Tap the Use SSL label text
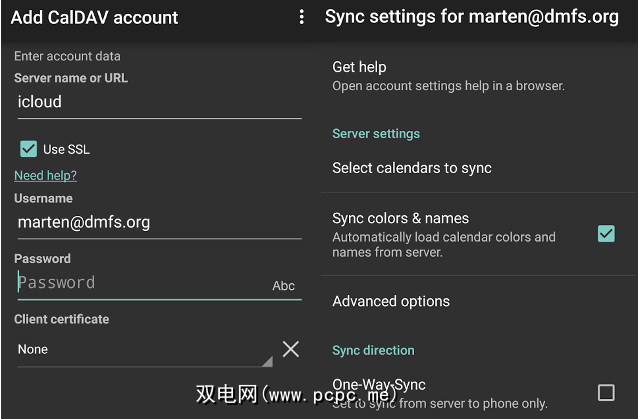This screenshot has height=419, width=640. pos(66,150)
